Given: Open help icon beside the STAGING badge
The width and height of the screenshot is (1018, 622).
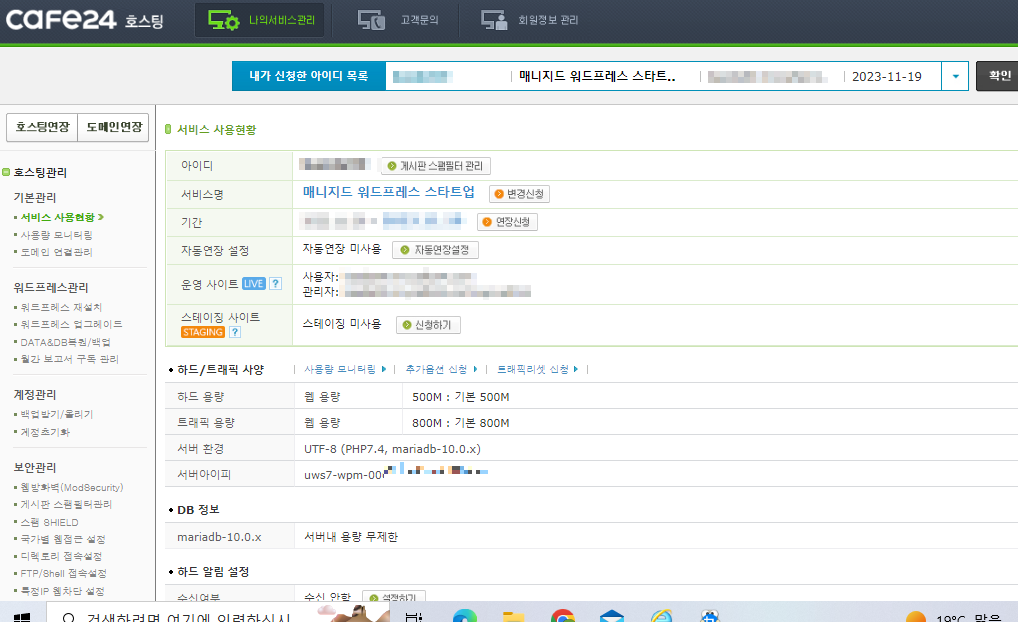Looking at the screenshot, I should [x=235, y=332].
